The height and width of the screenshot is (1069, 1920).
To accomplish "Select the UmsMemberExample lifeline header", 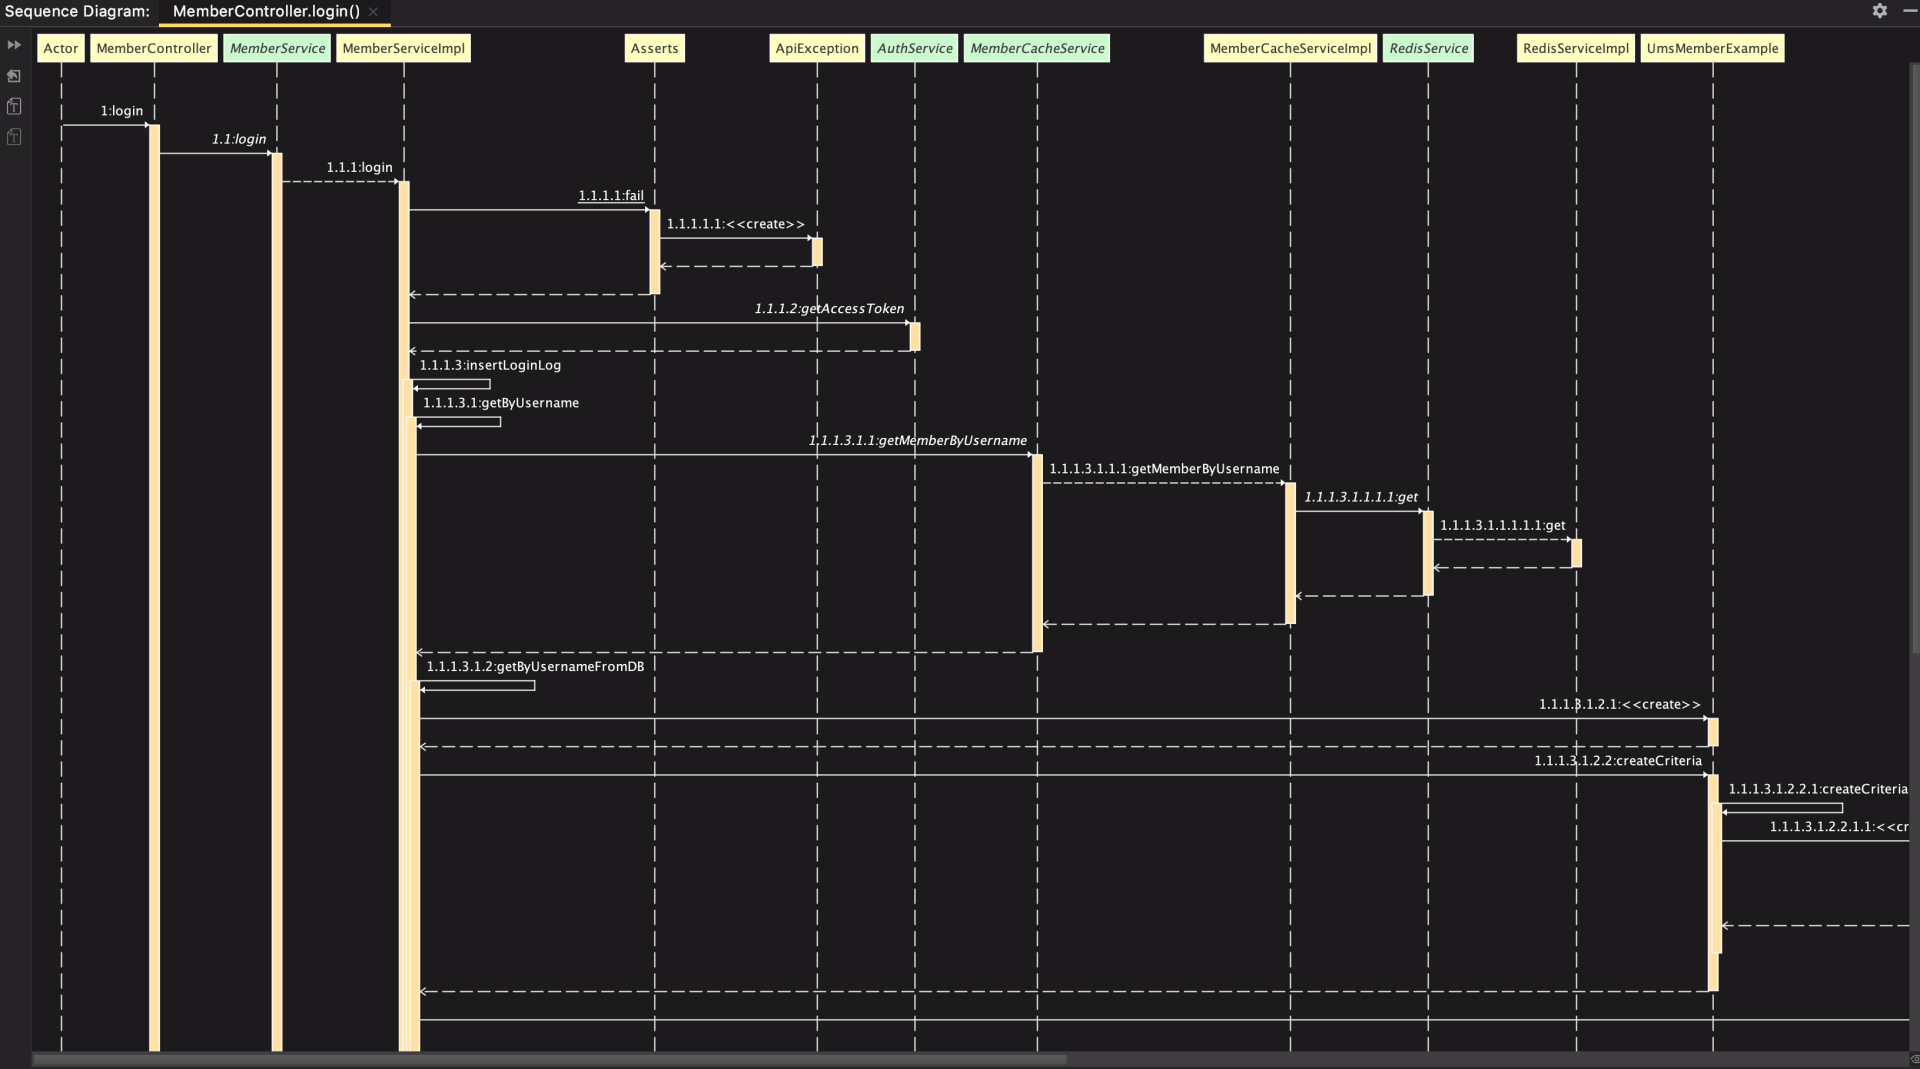I will pyautogui.click(x=1713, y=48).
